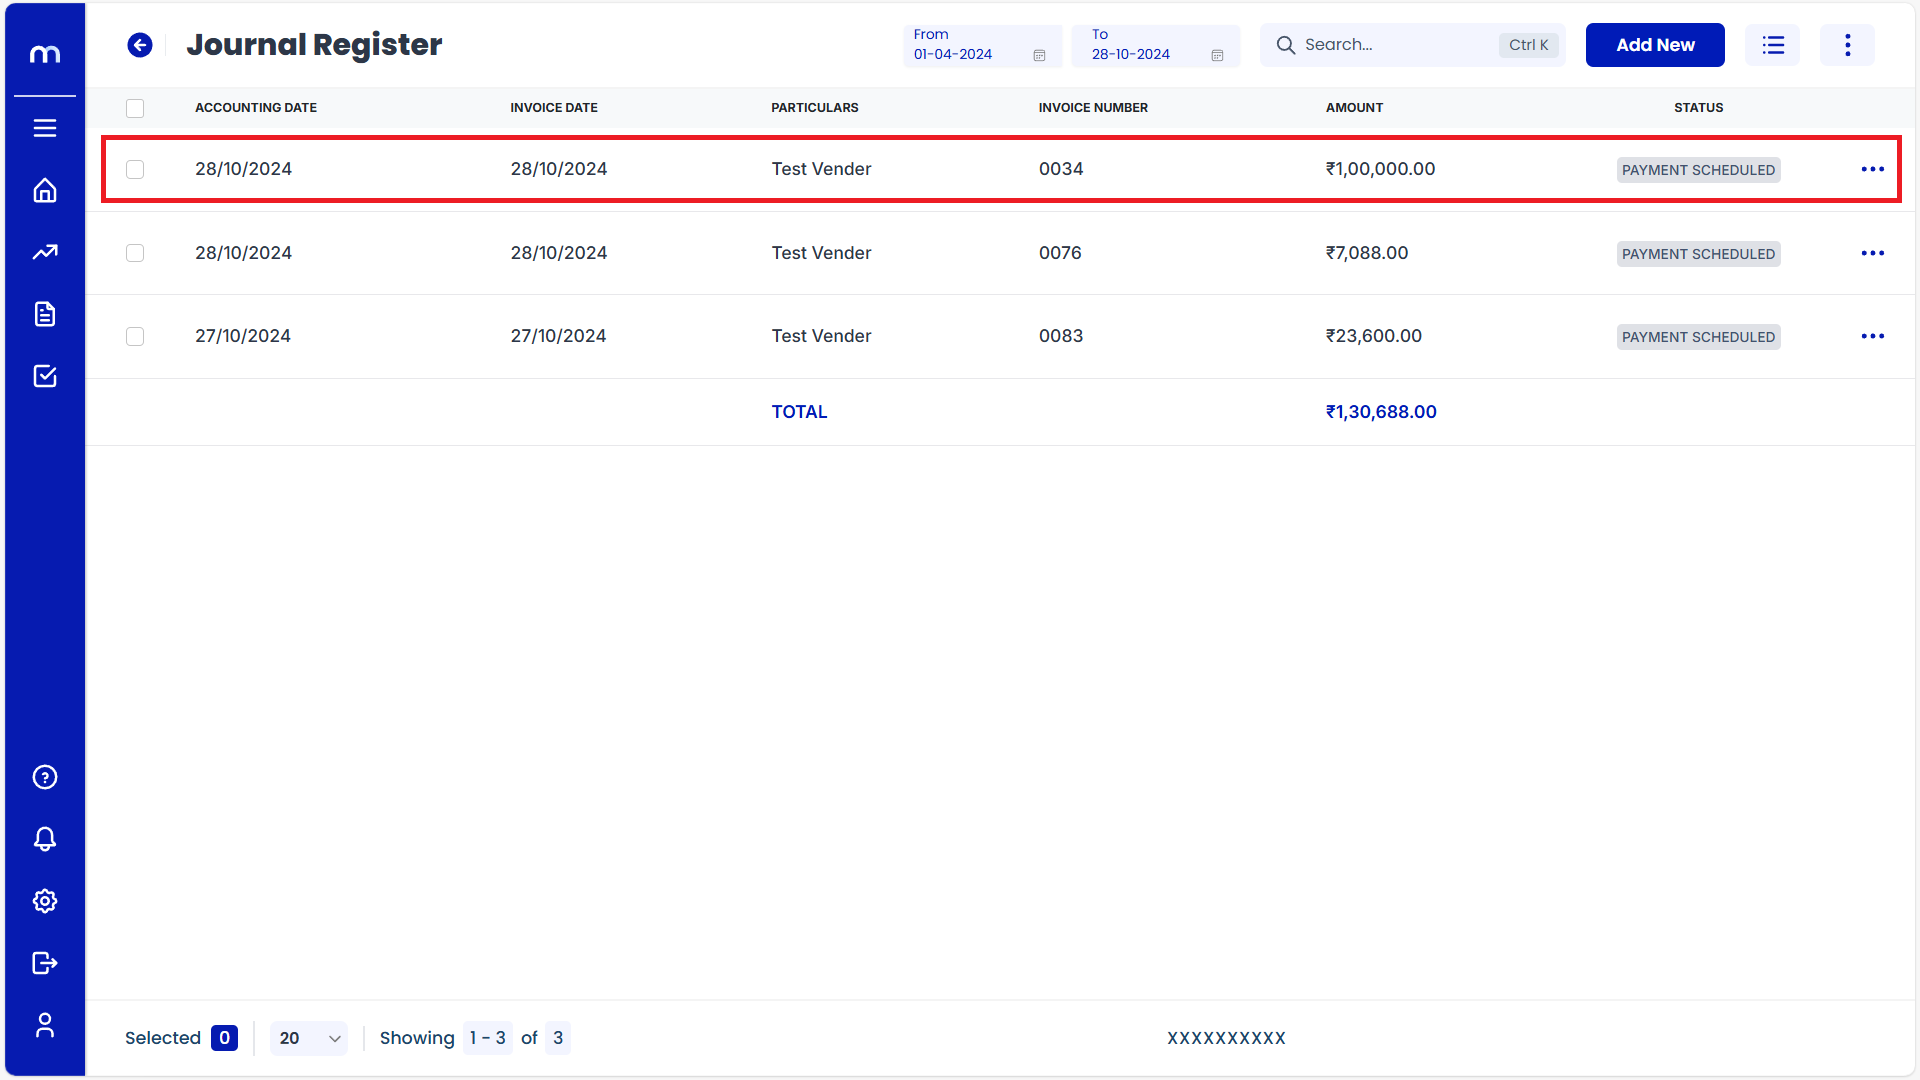The height and width of the screenshot is (1080, 1920).
Task: Check the row for invoice 0083
Action: point(135,337)
